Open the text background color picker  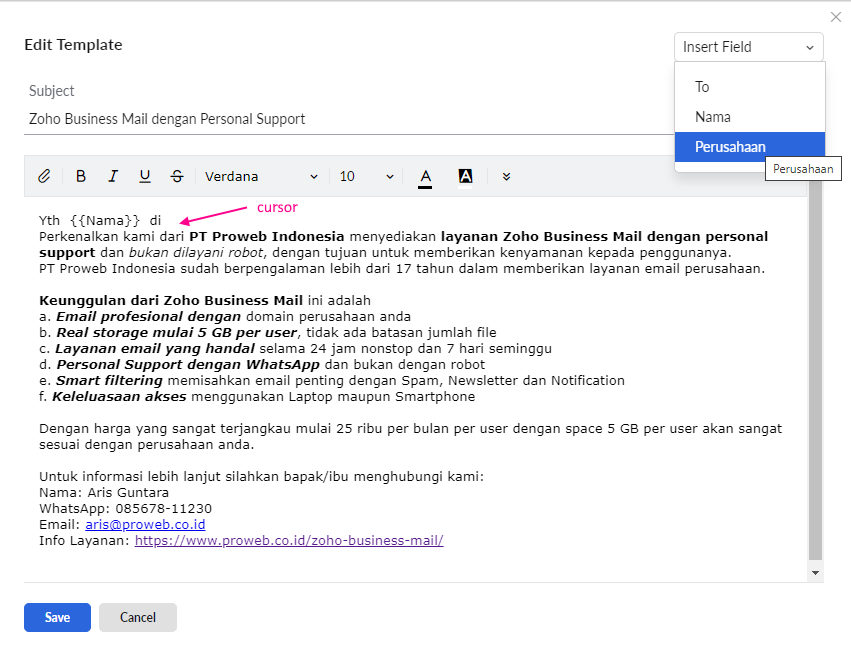coord(465,177)
